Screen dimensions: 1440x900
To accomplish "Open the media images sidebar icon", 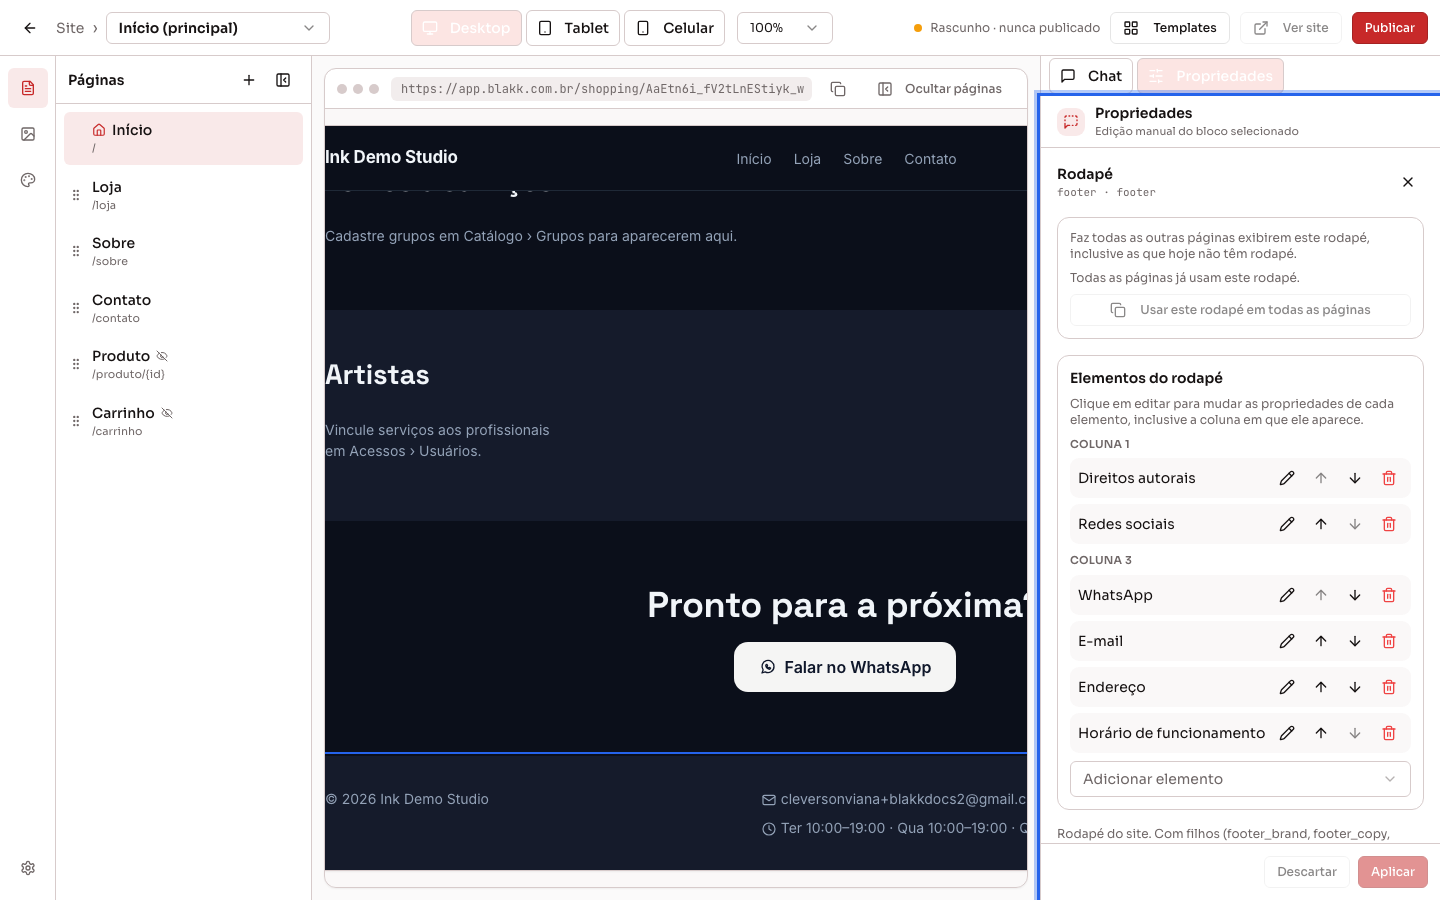I will tap(28, 134).
